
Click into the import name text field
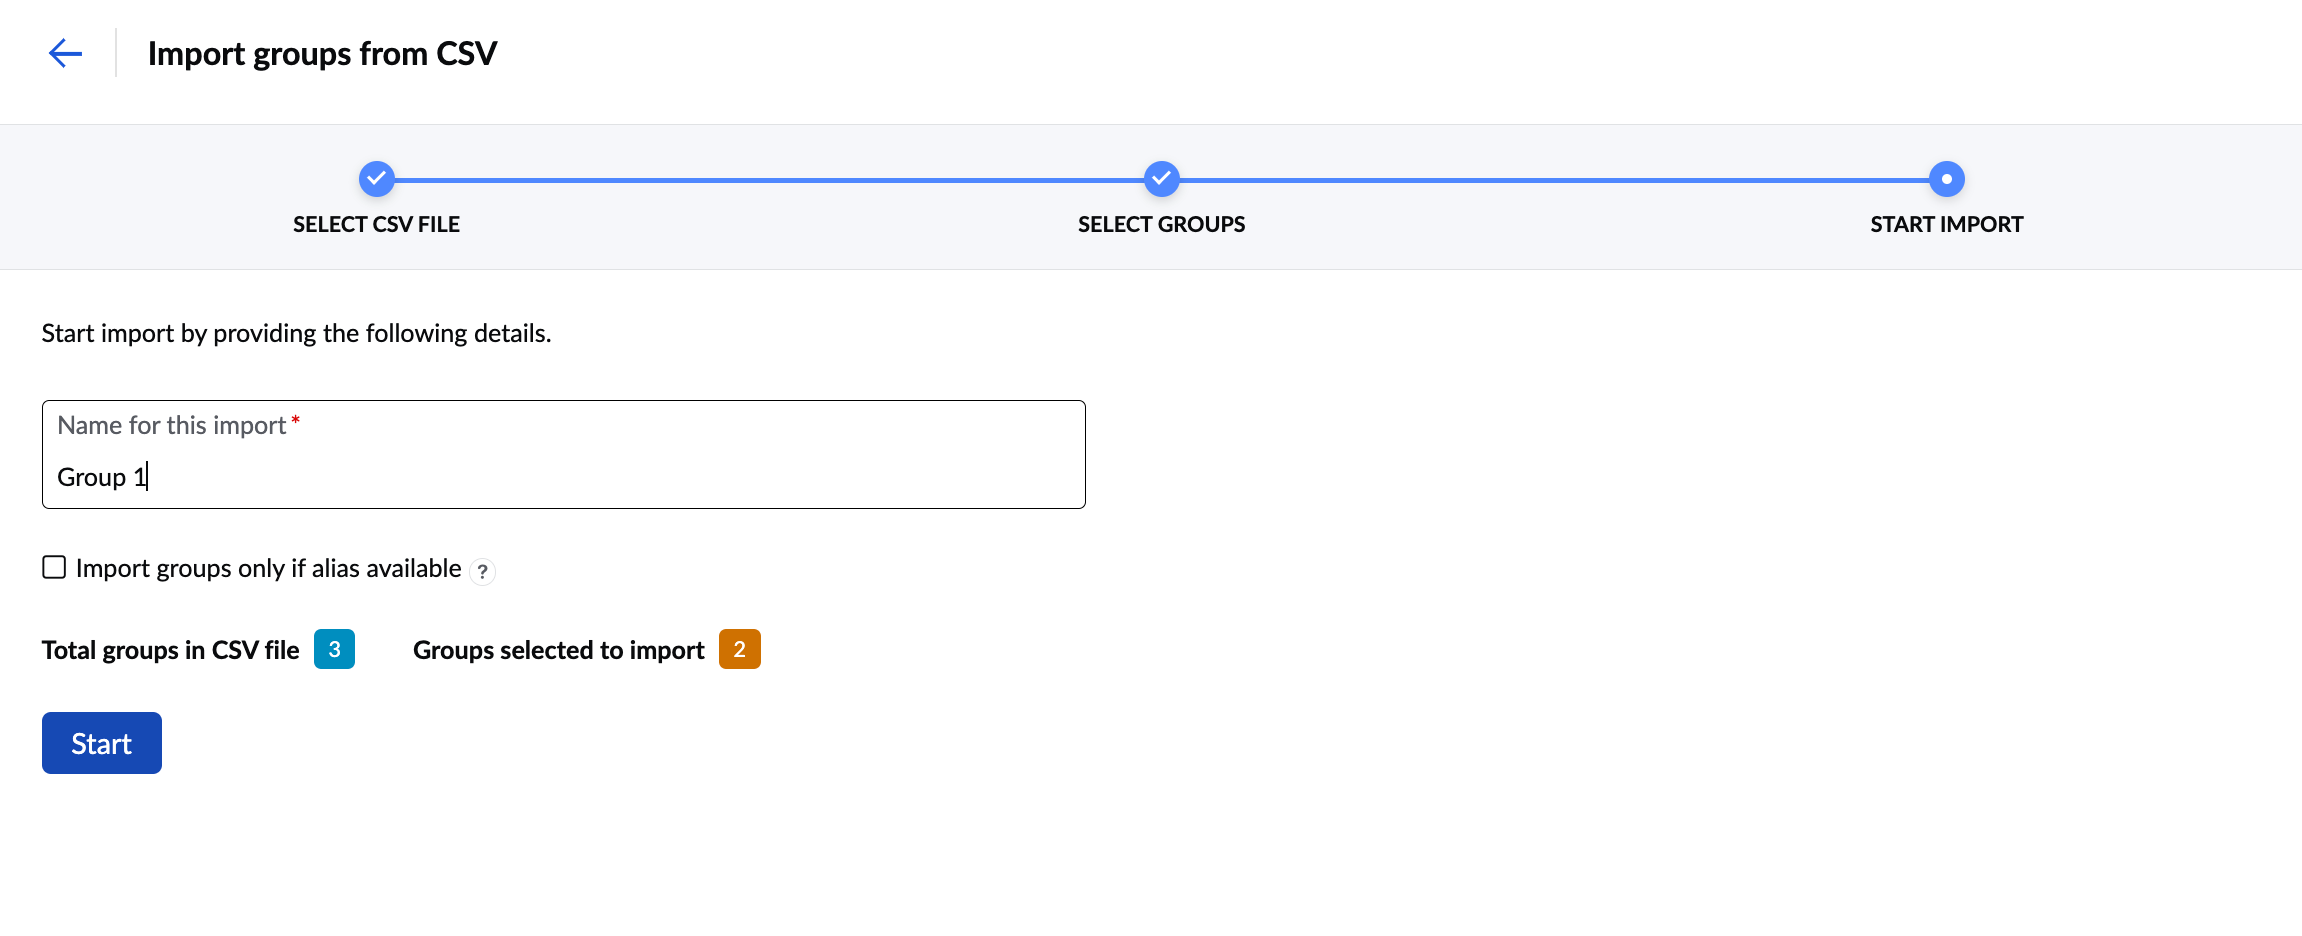563,477
